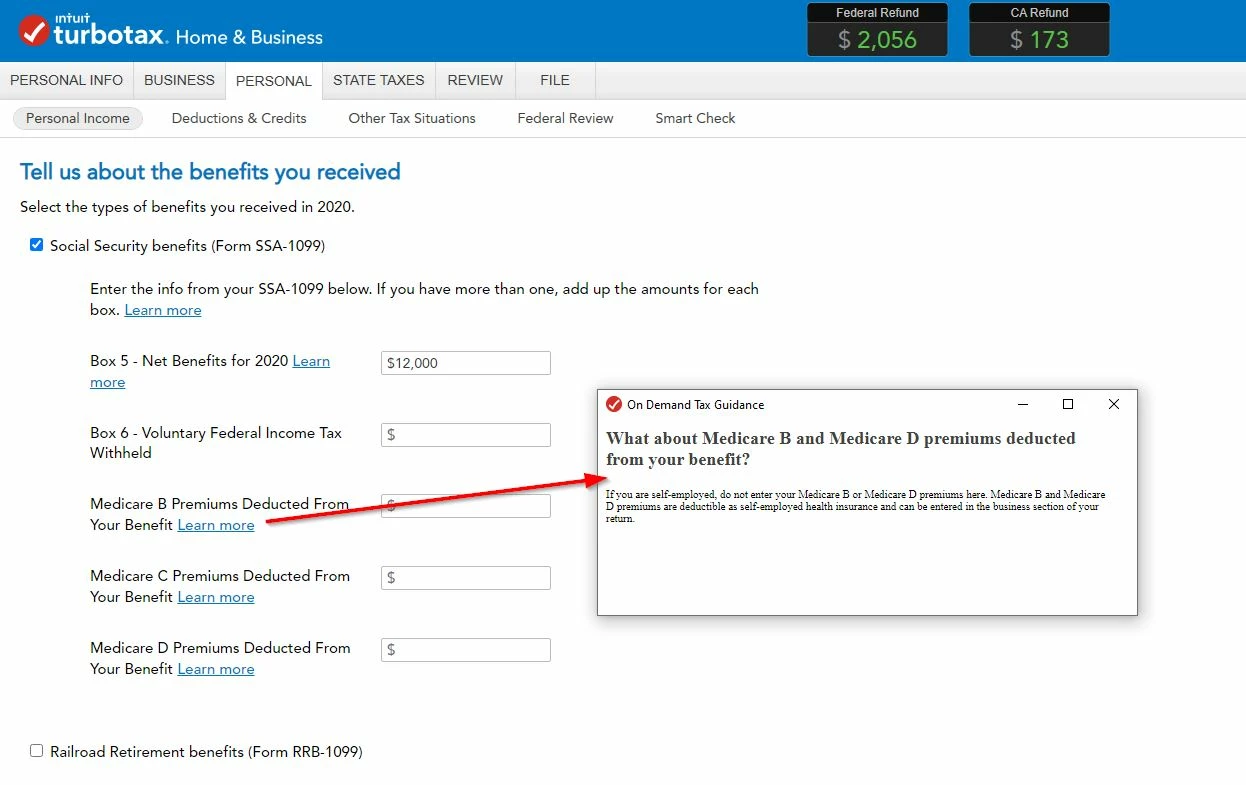
Task: Close the On Demand Tax Guidance window
Action: click(1114, 404)
